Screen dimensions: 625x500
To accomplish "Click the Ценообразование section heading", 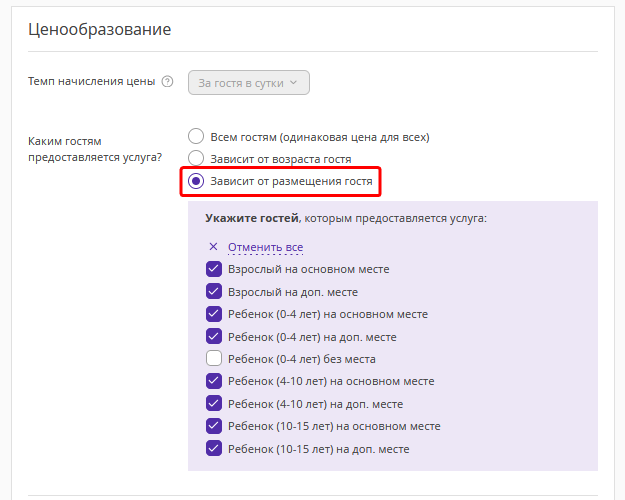I will tap(100, 30).
